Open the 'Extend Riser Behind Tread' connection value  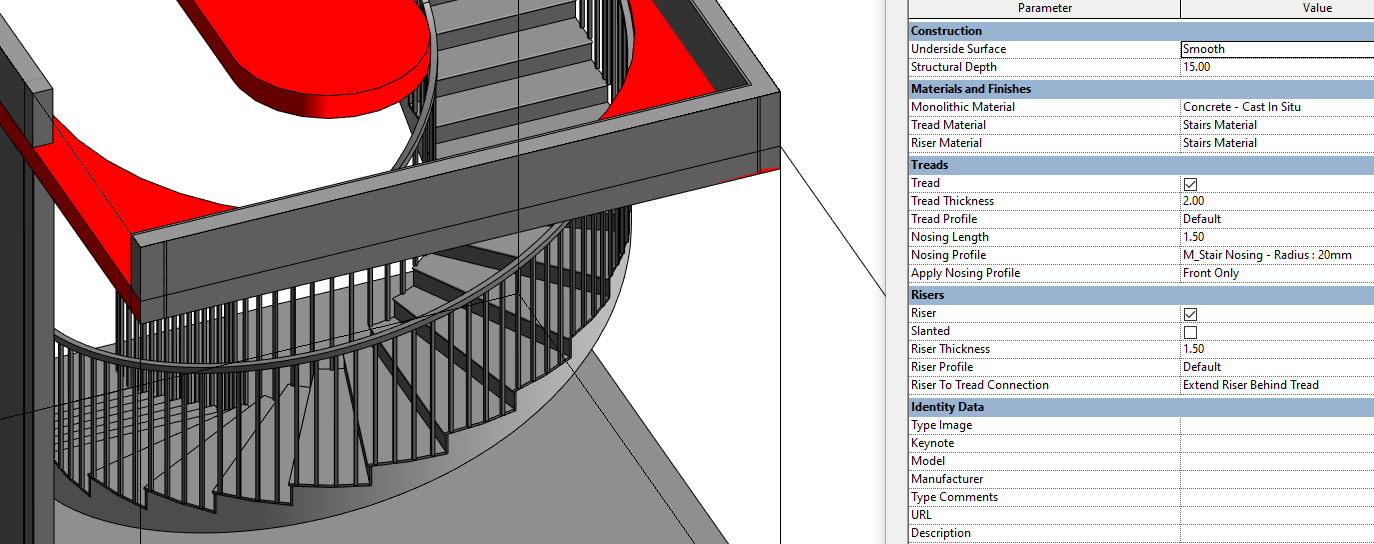(1277, 385)
